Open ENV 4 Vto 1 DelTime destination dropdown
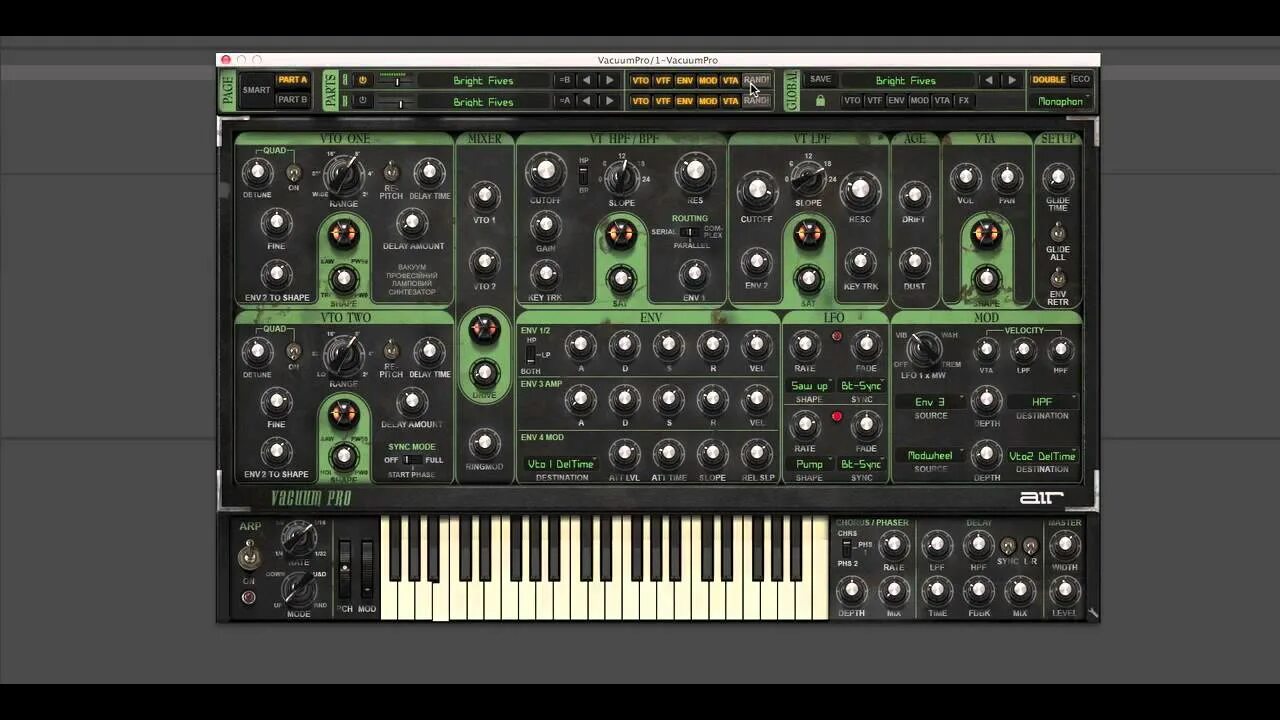The image size is (1280, 720). click(x=562, y=464)
